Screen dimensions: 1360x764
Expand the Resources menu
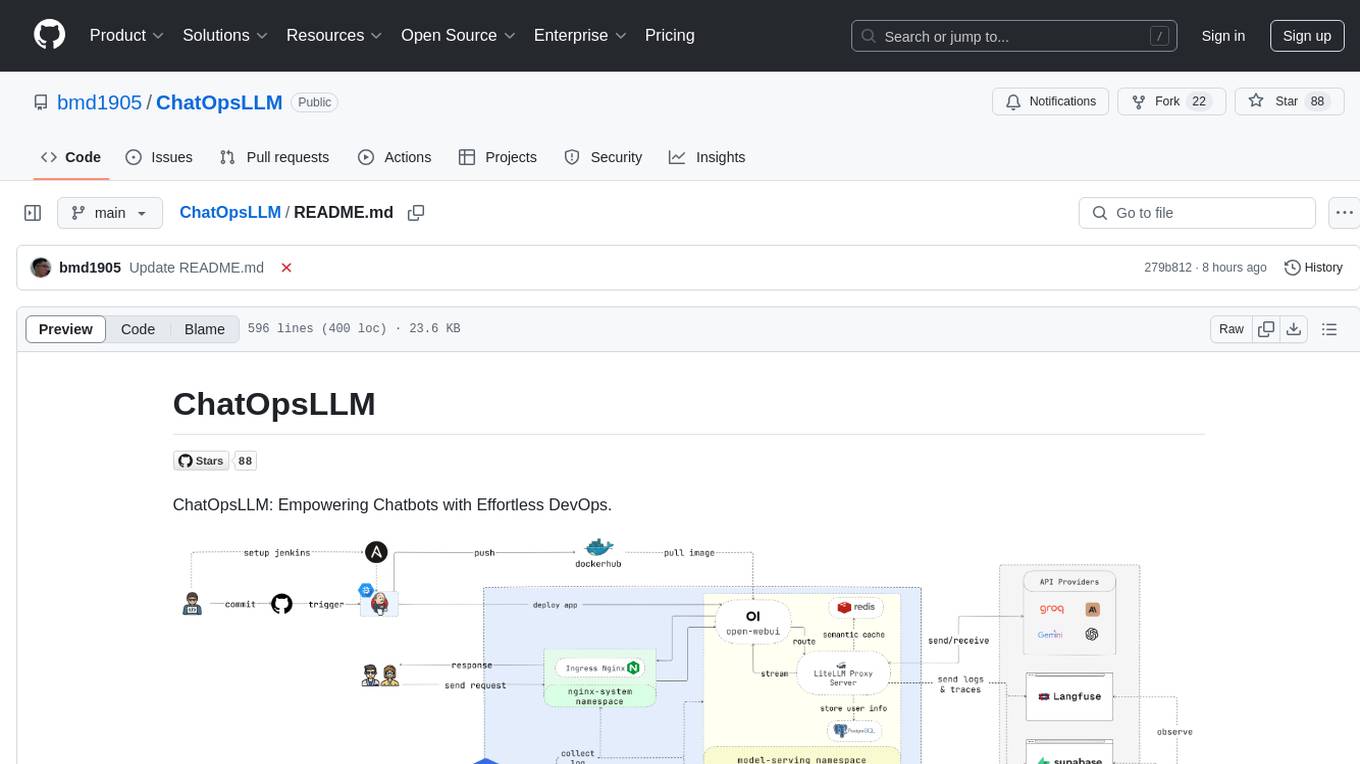[334, 35]
